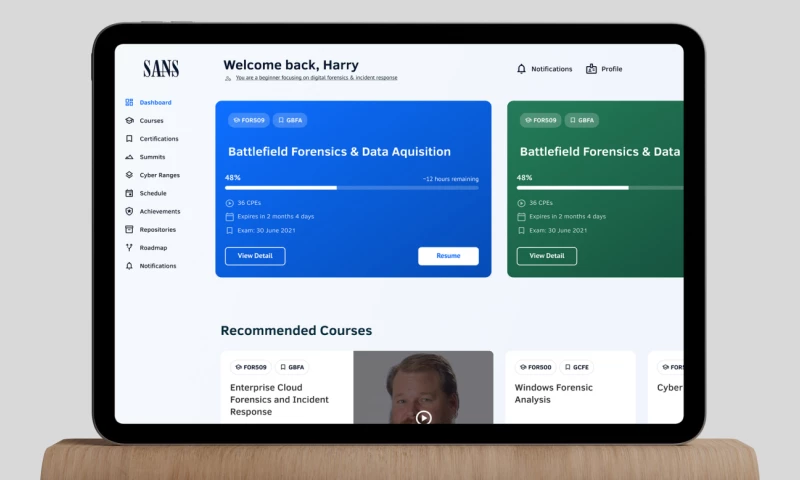Click the beginner focus description link

(316, 78)
